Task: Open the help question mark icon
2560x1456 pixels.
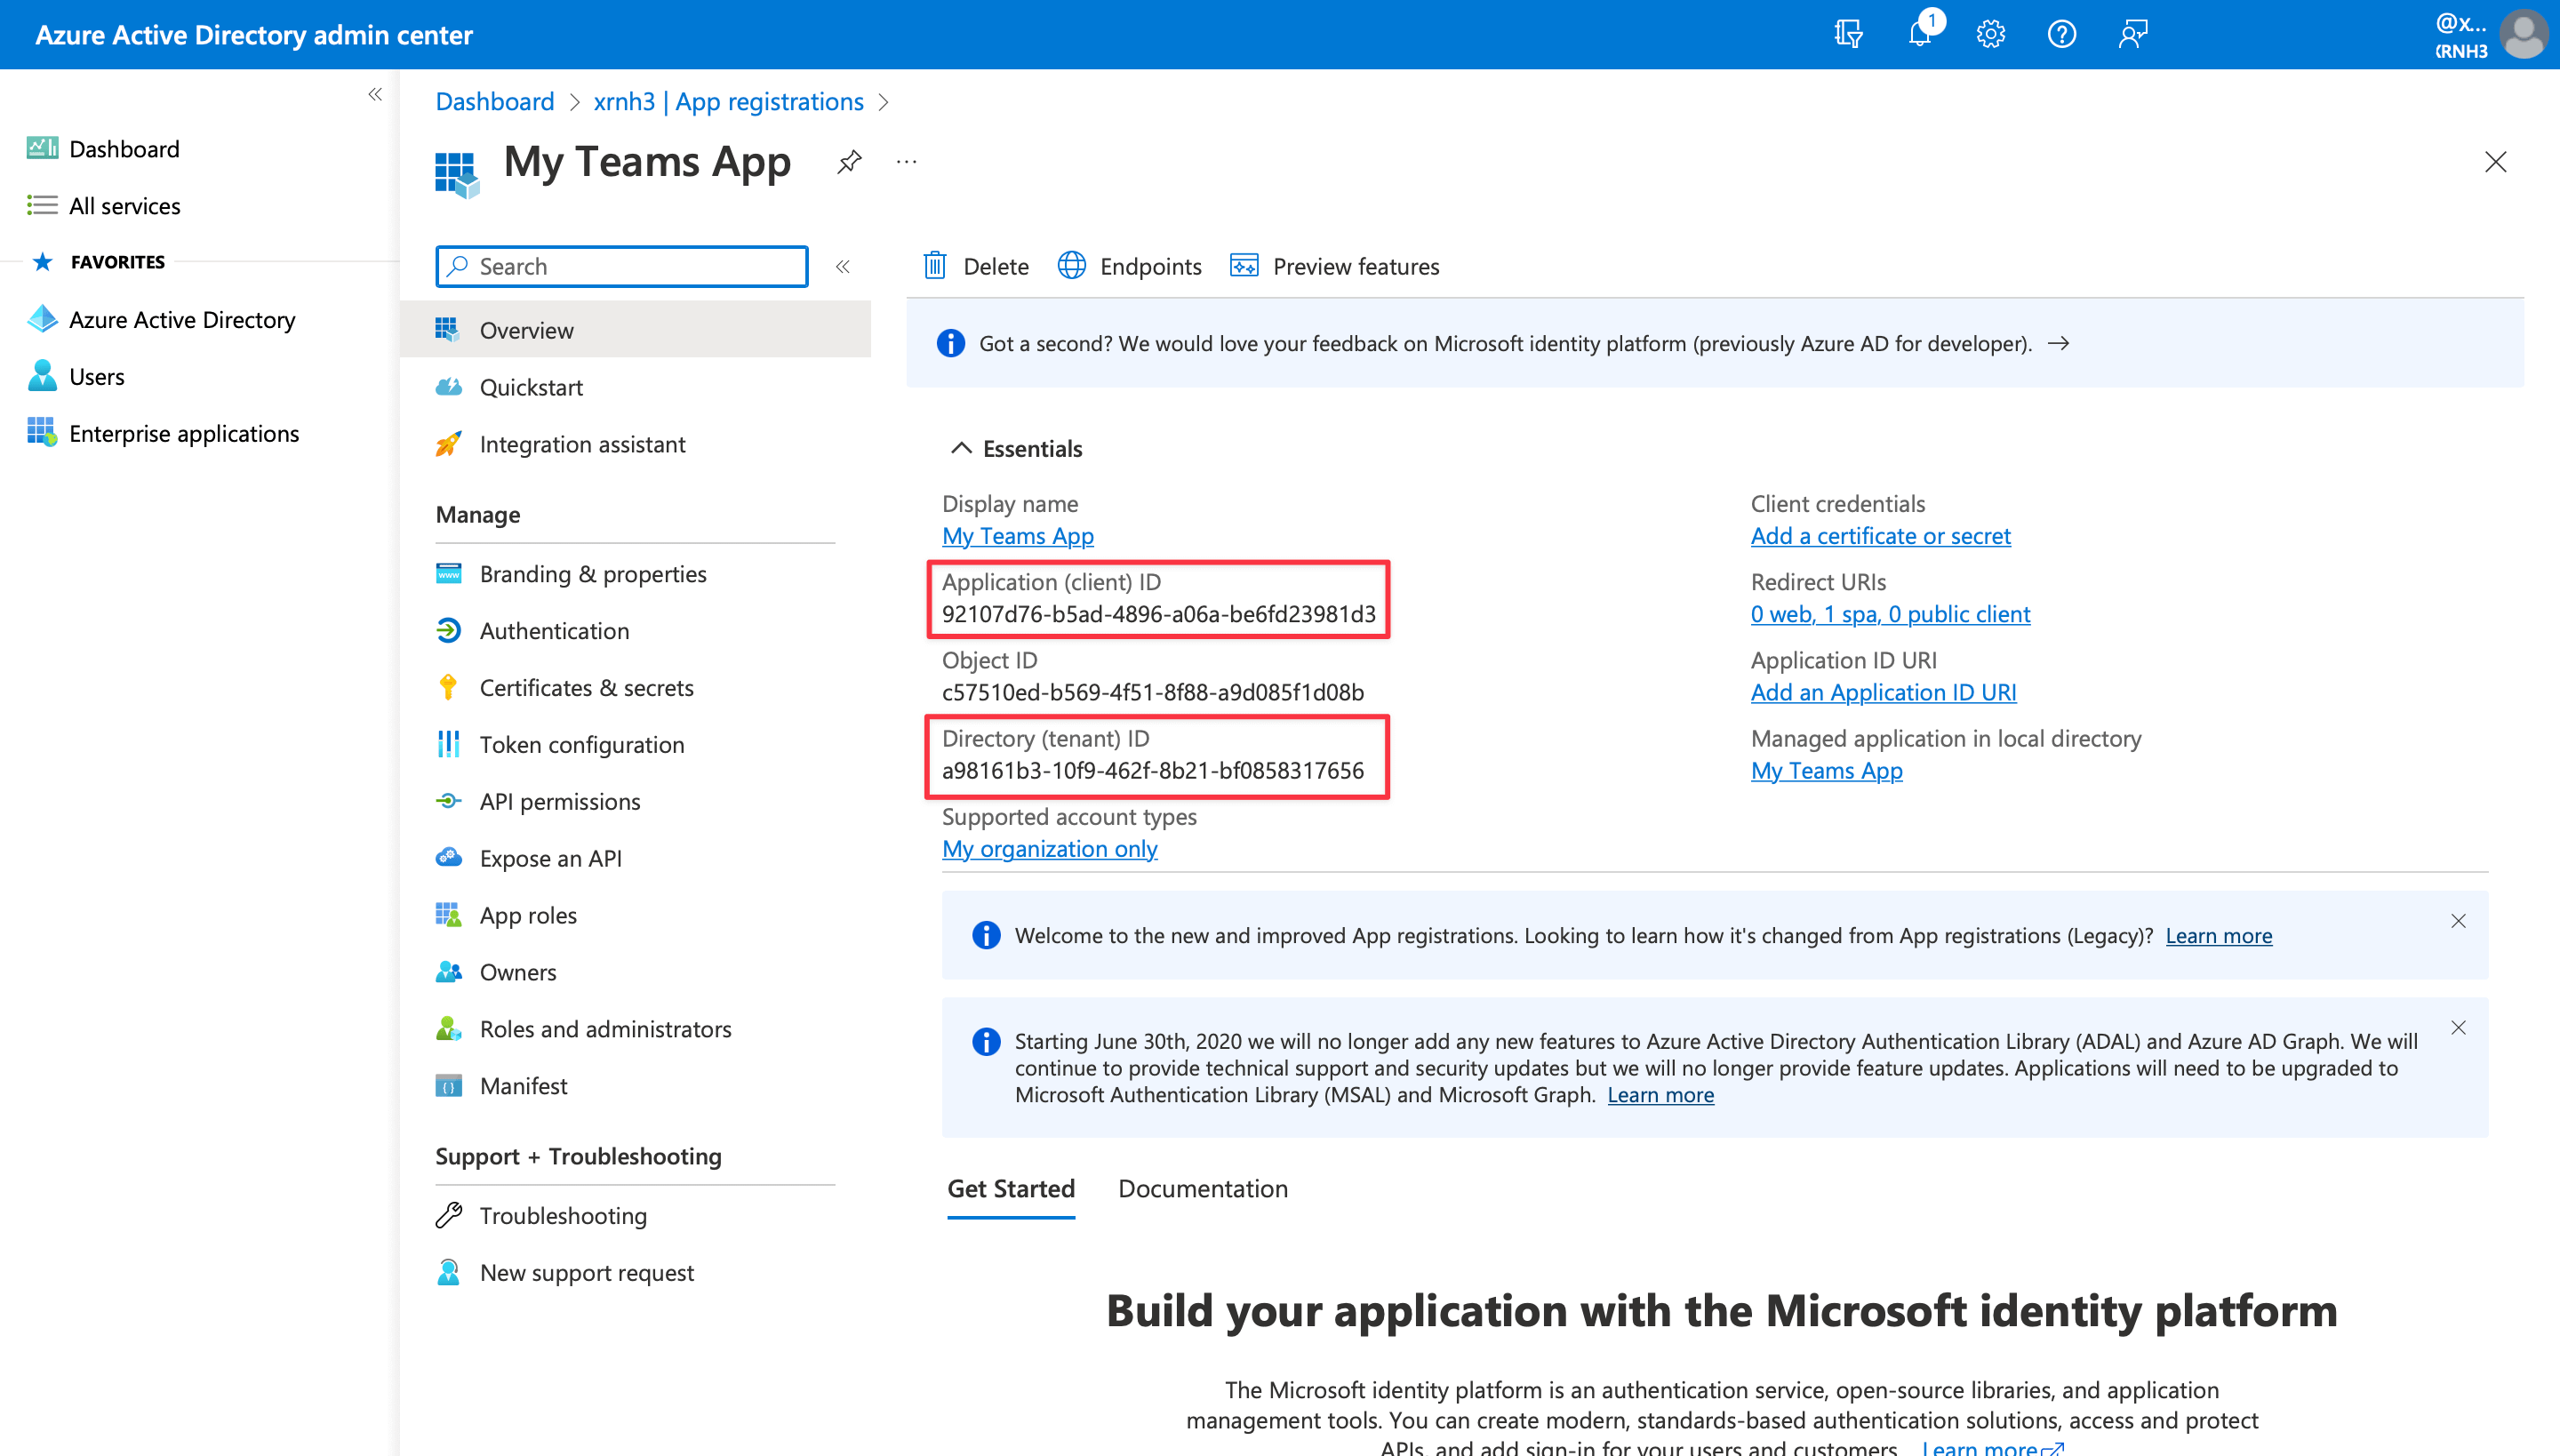Action: click(2061, 34)
